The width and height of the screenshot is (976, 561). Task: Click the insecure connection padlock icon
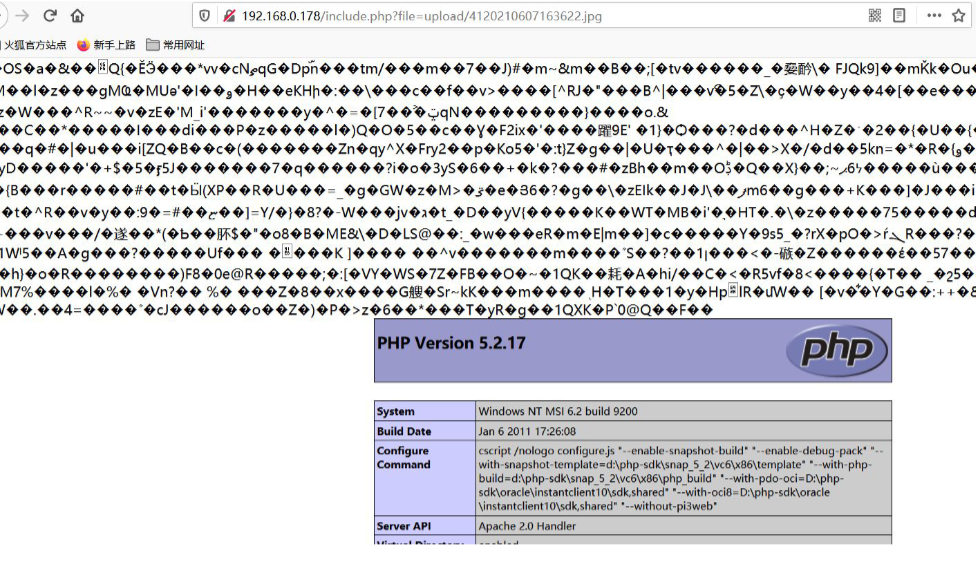coord(229,16)
